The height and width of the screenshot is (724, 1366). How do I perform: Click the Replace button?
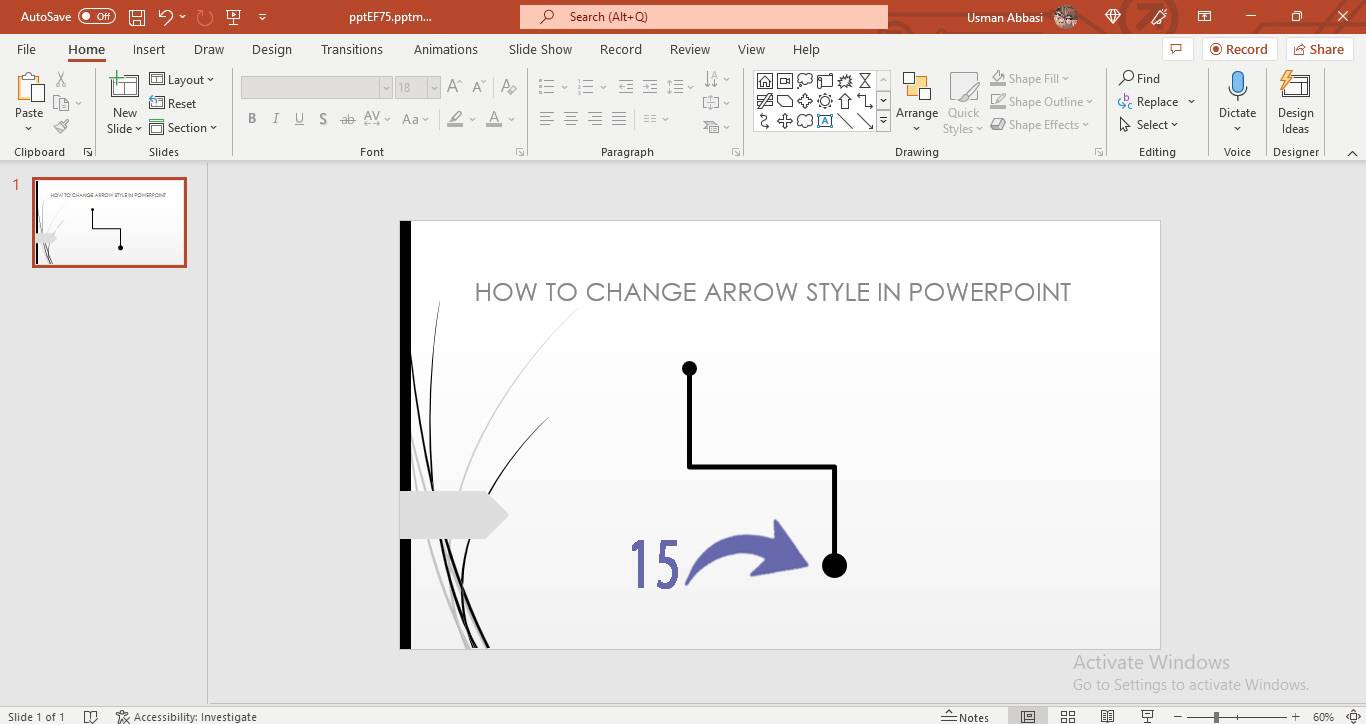pyautogui.click(x=1149, y=102)
